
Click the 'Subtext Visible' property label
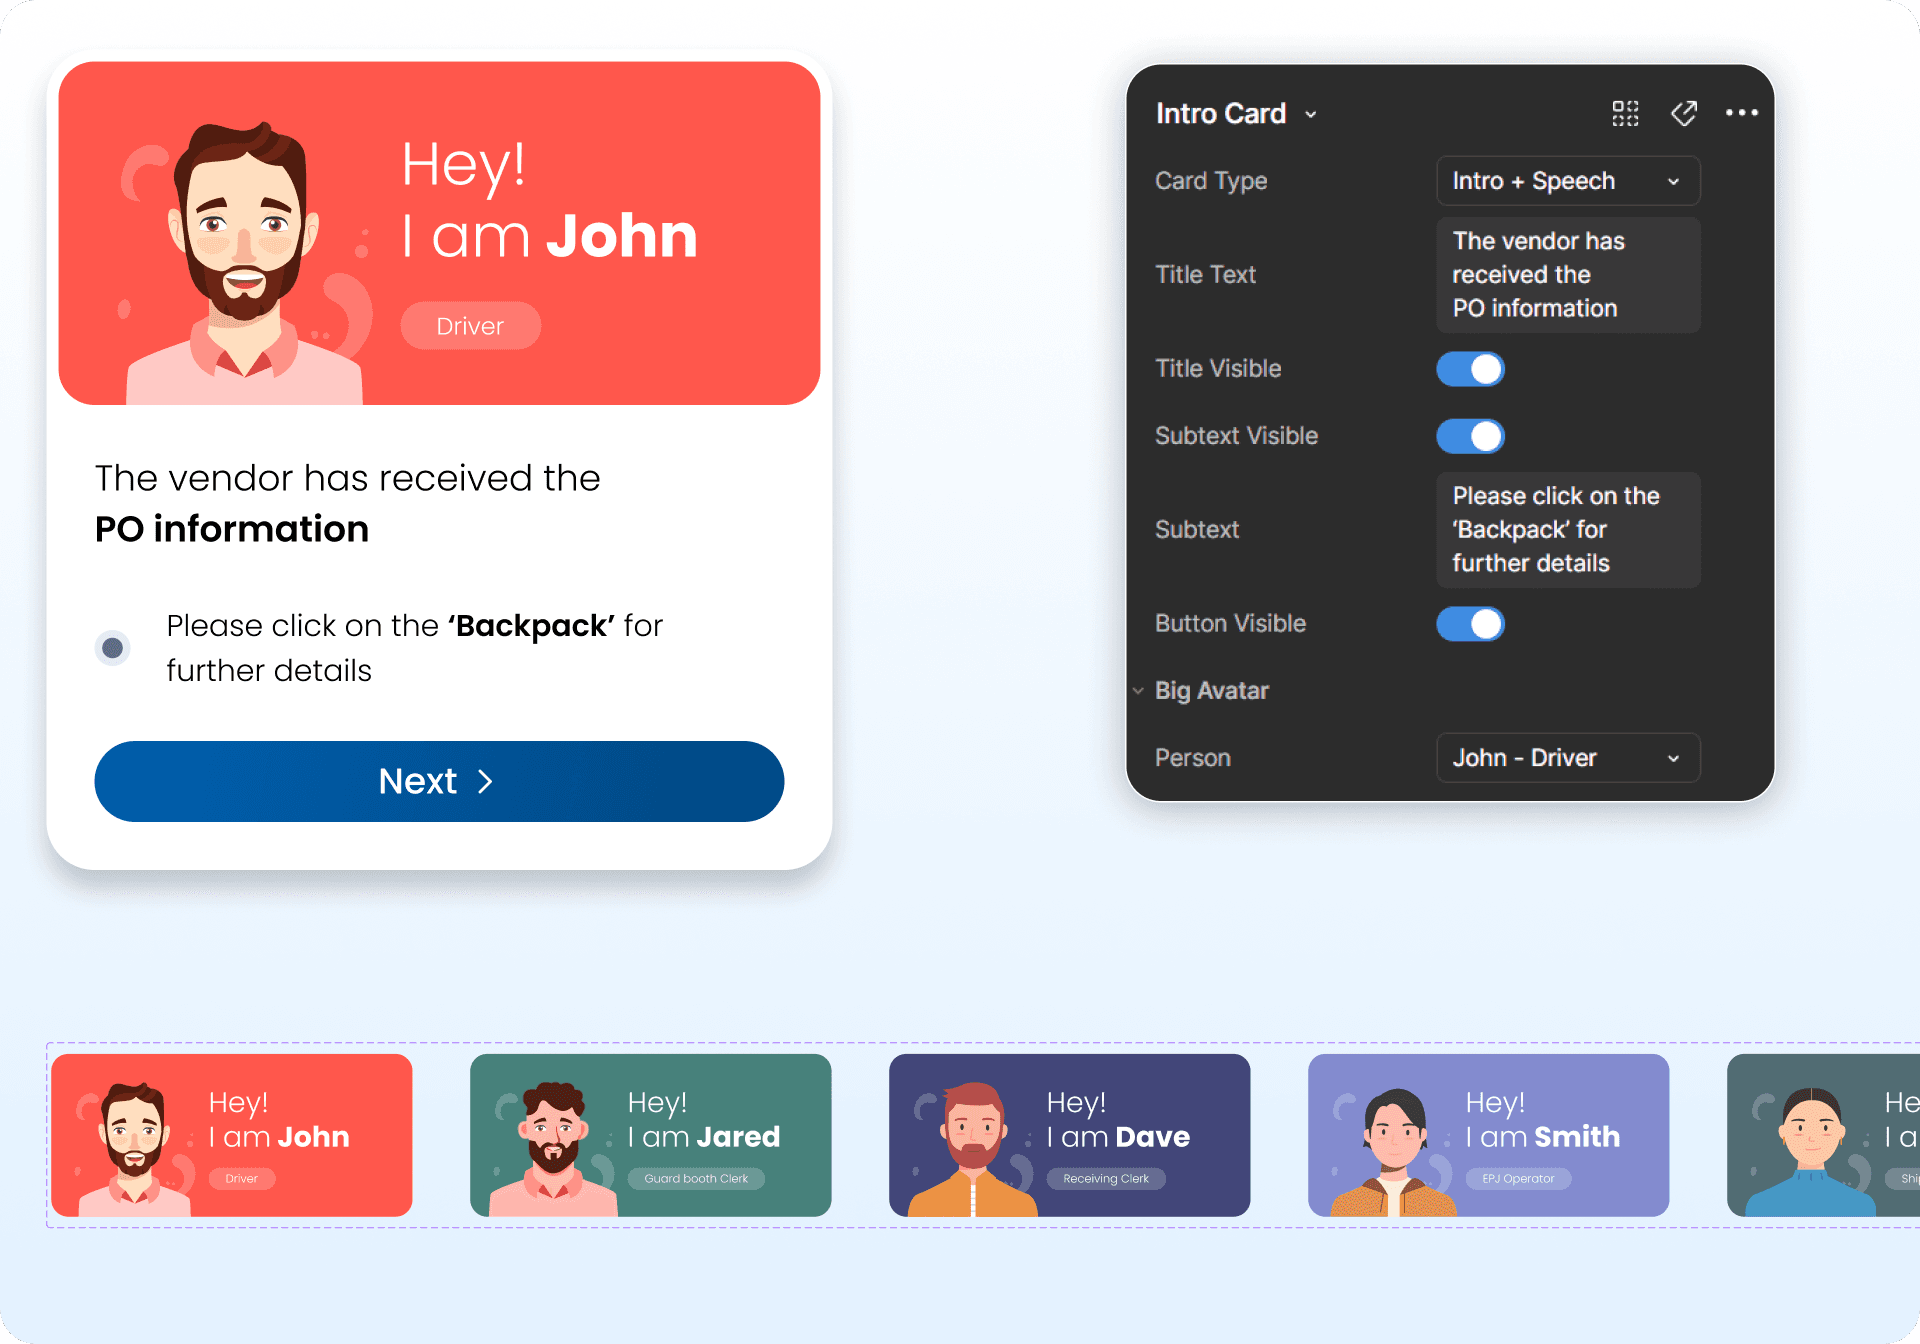click(1237, 436)
